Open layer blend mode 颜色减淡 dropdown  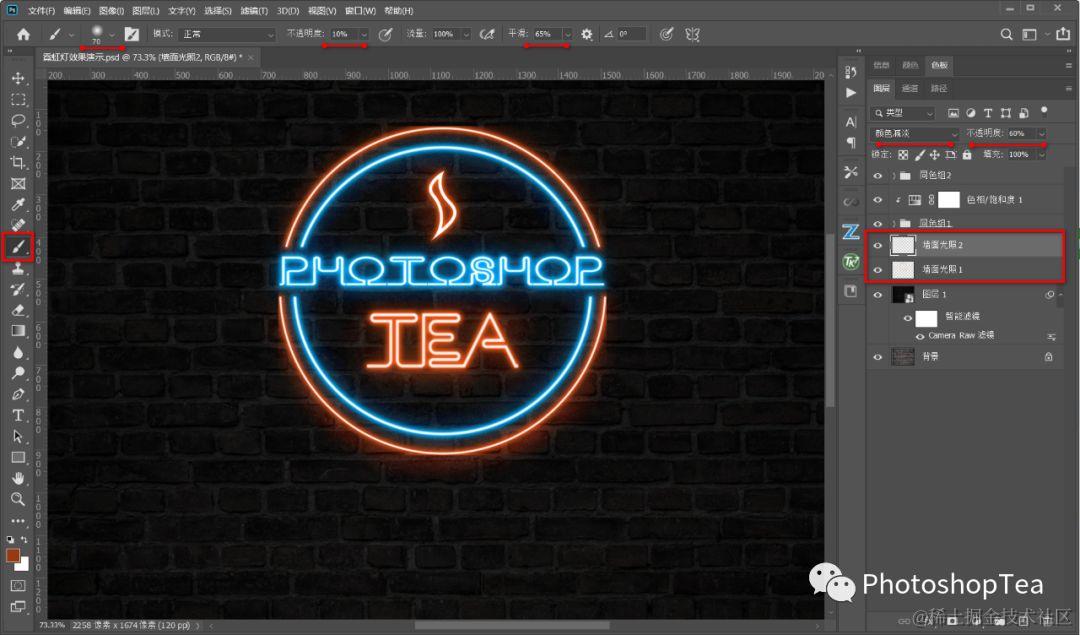(915, 133)
